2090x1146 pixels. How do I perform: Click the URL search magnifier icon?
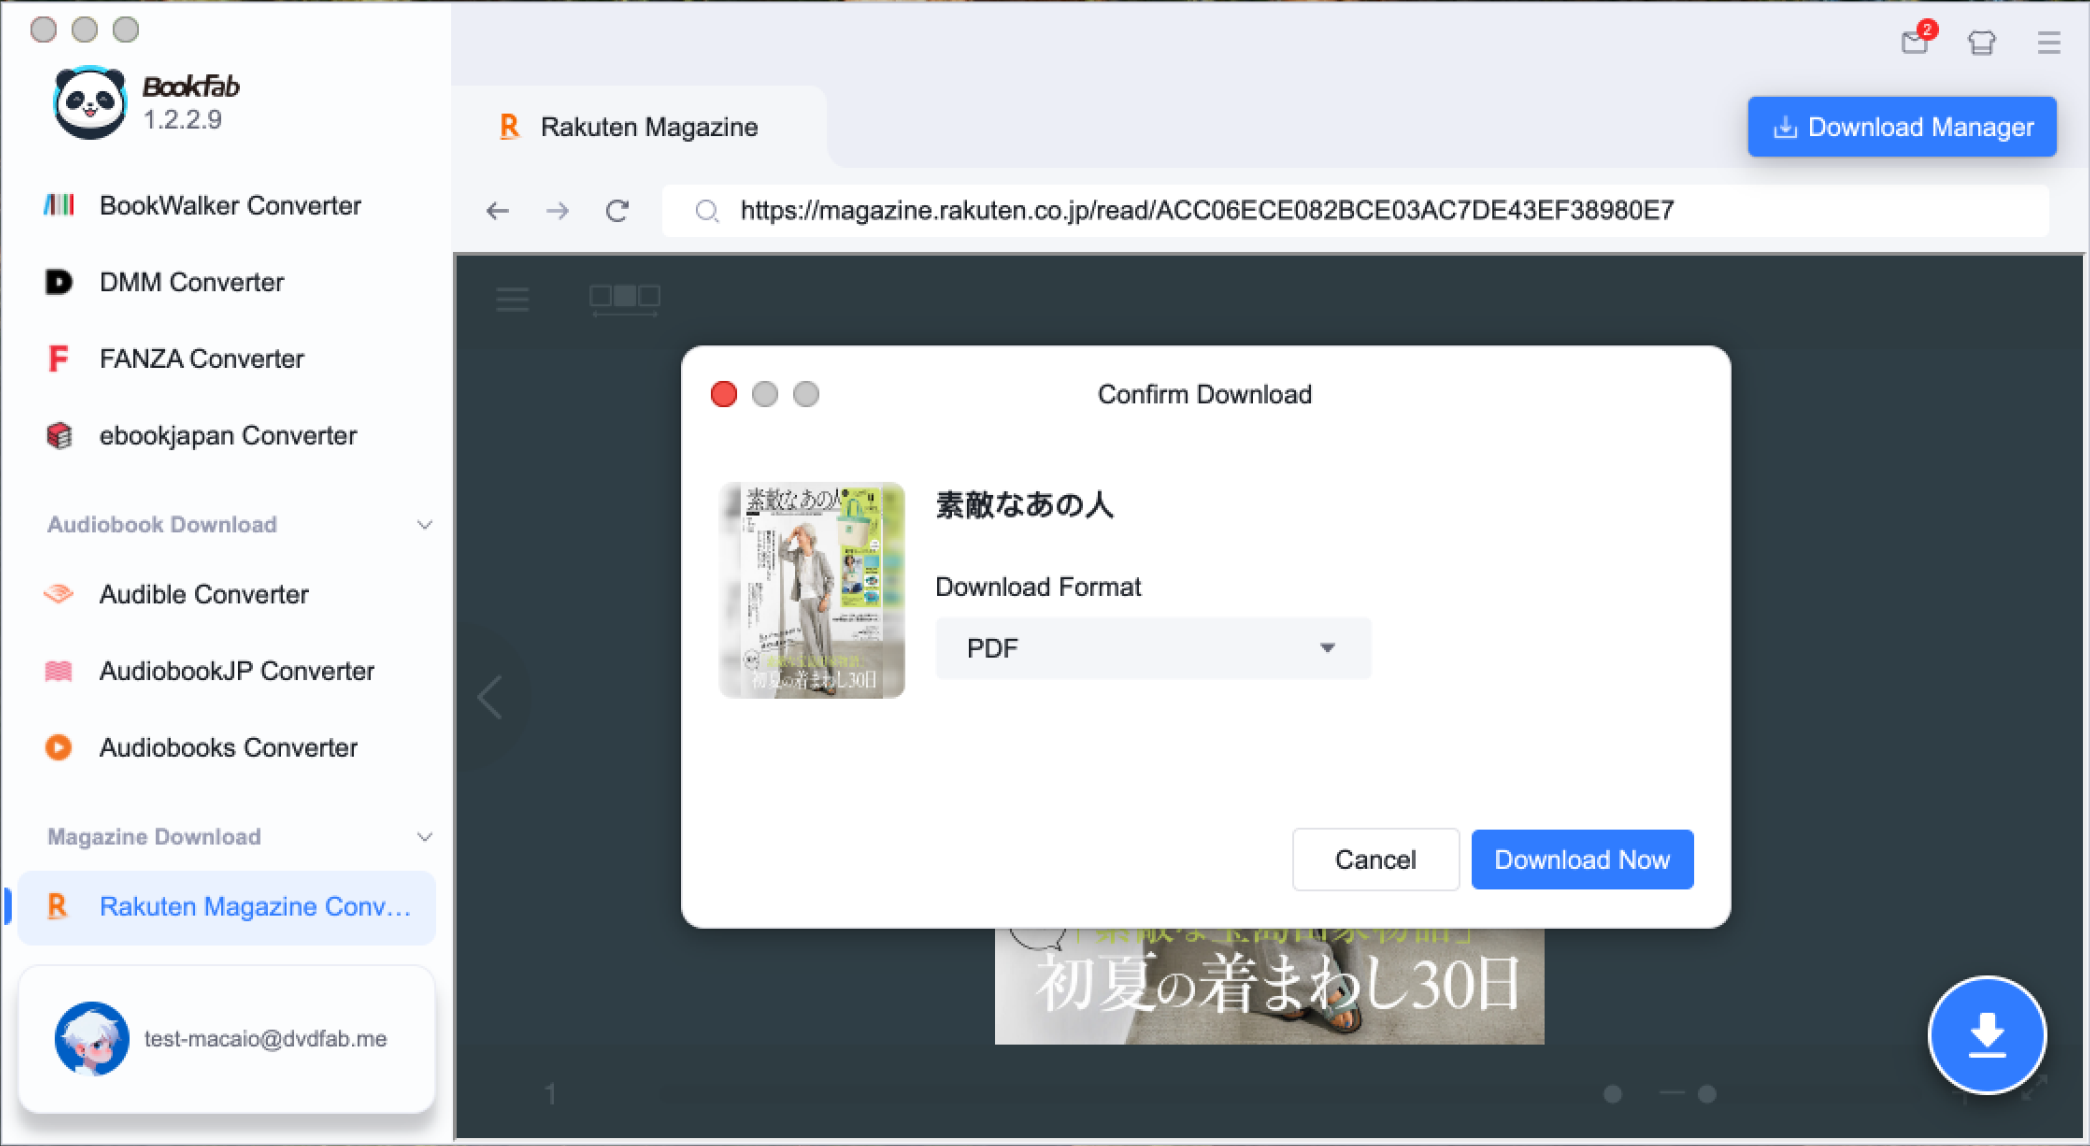[x=707, y=211]
